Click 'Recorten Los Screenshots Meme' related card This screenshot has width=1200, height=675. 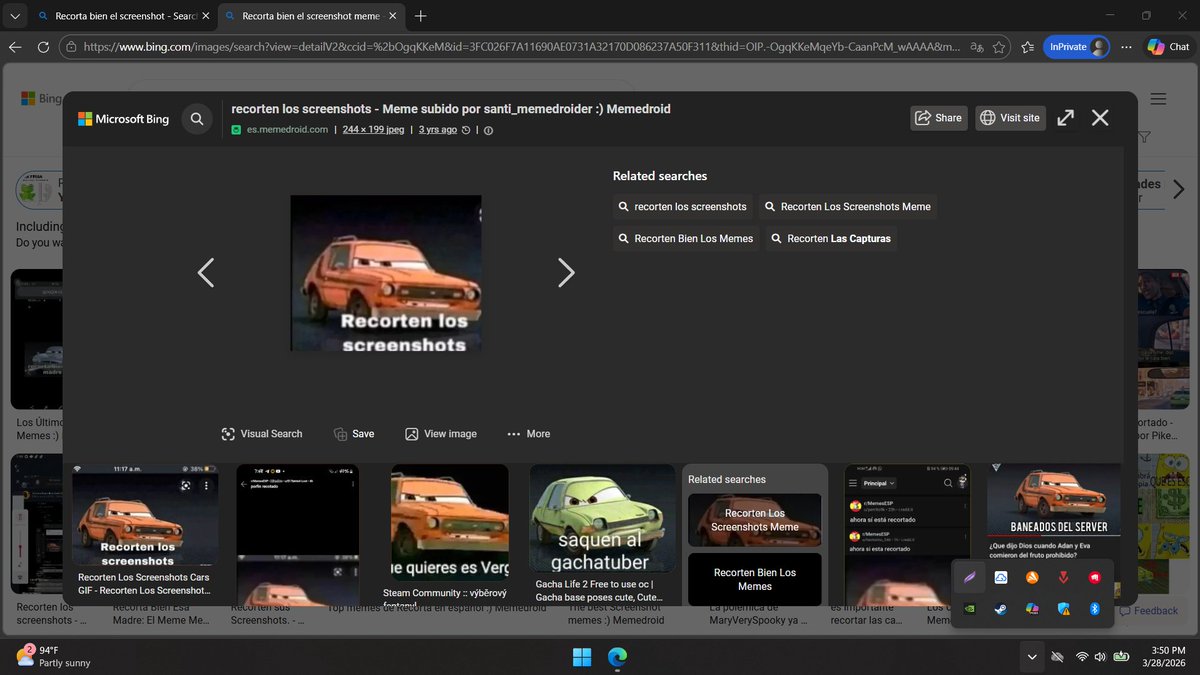pyautogui.click(x=755, y=520)
